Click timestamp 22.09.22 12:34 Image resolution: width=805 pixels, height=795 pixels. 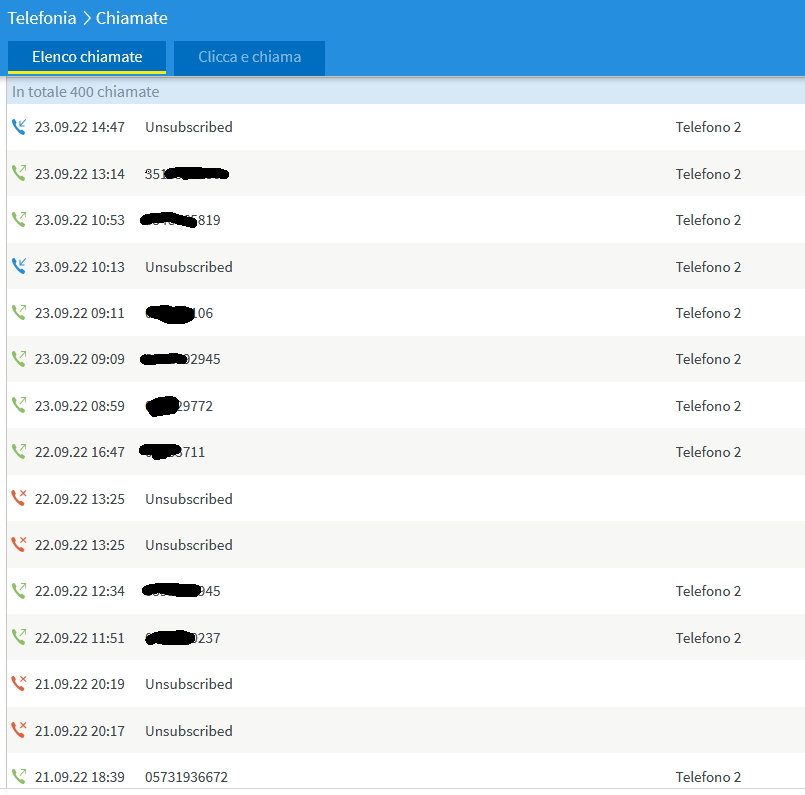pyautogui.click(x=80, y=591)
